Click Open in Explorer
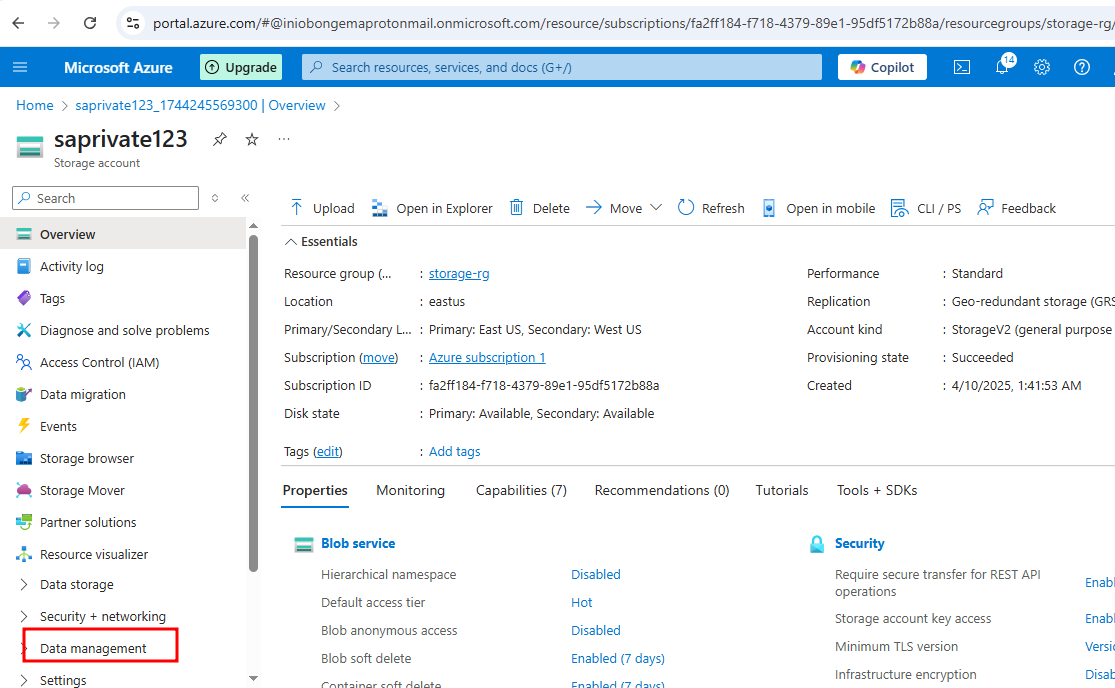 (432, 208)
